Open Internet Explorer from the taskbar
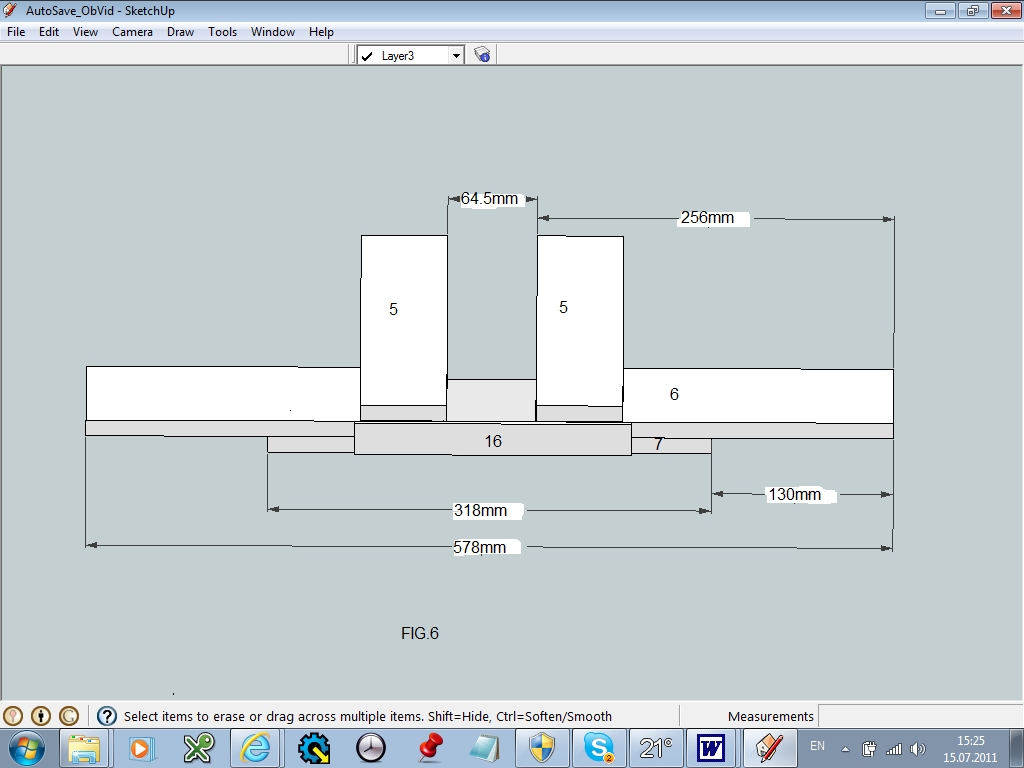 click(x=255, y=748)
